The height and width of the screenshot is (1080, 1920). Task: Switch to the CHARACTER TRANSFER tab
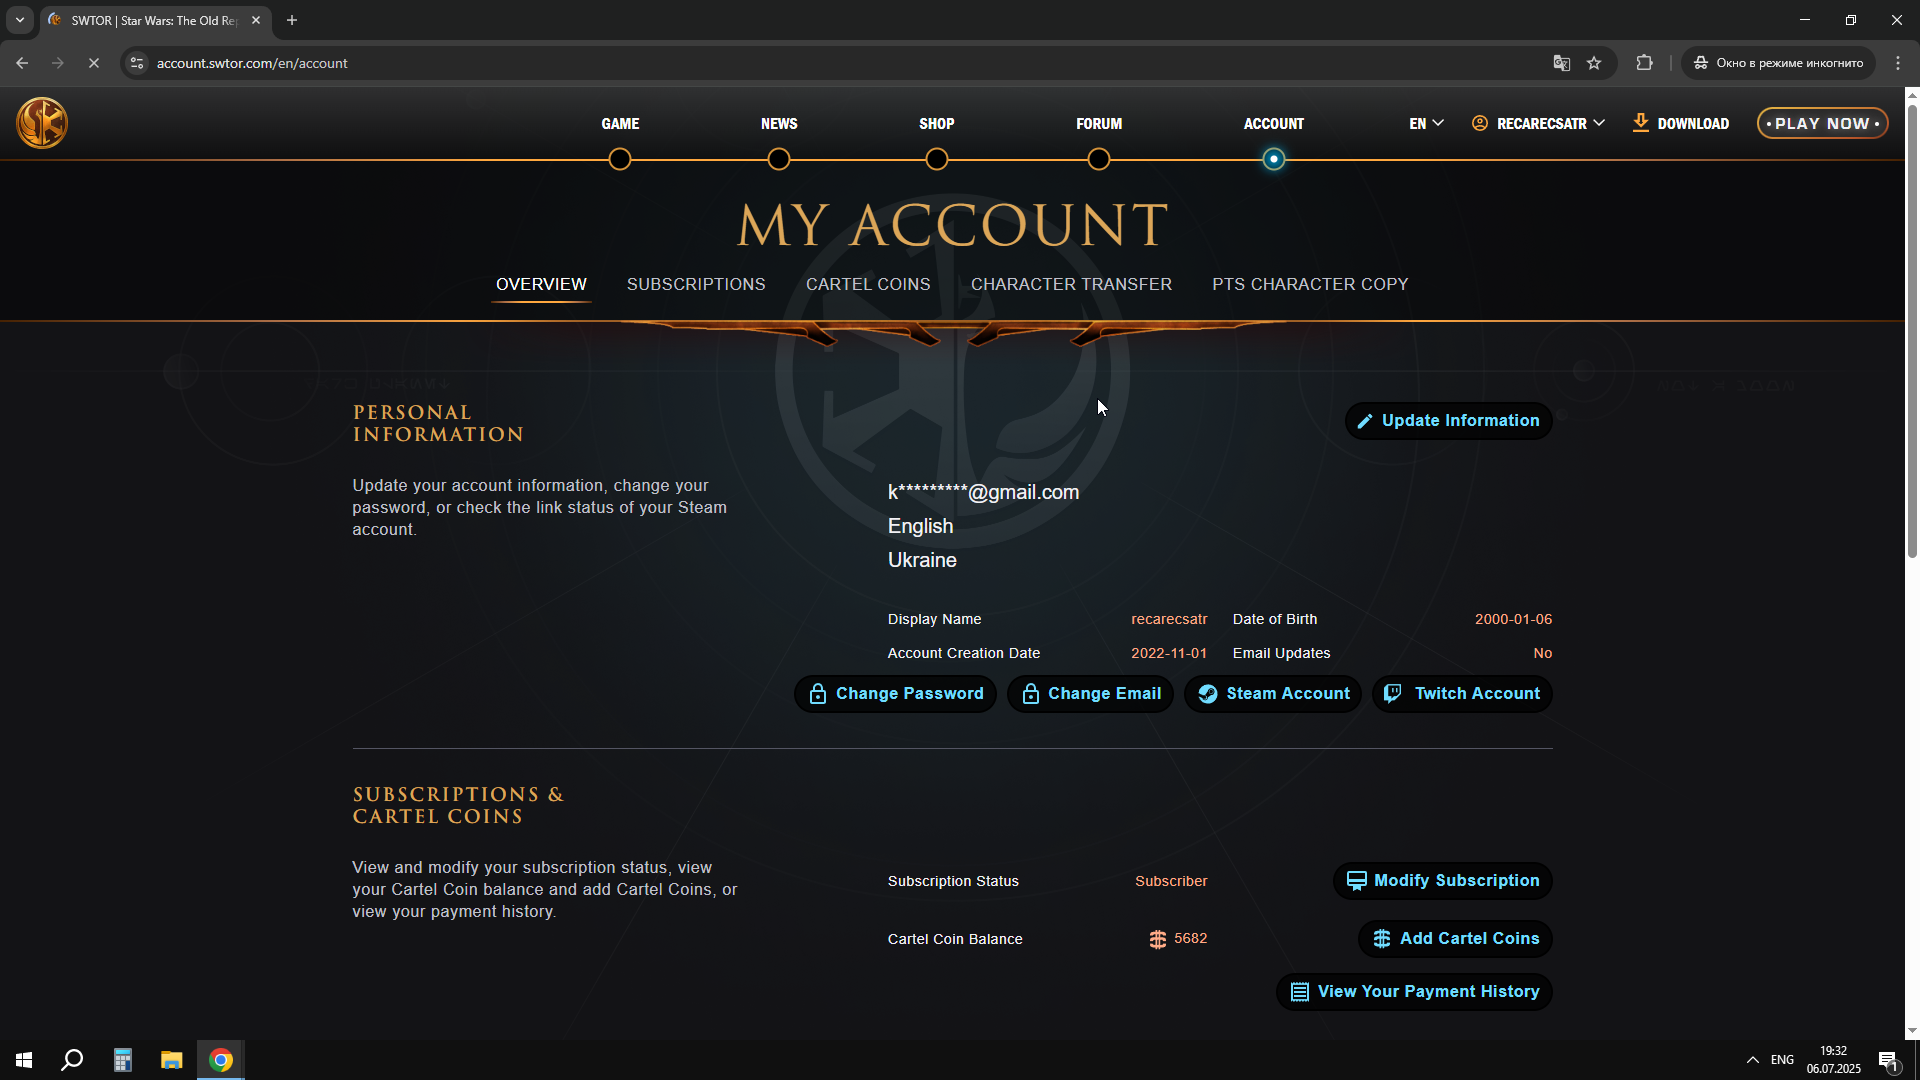click(x=1071, y=284)
